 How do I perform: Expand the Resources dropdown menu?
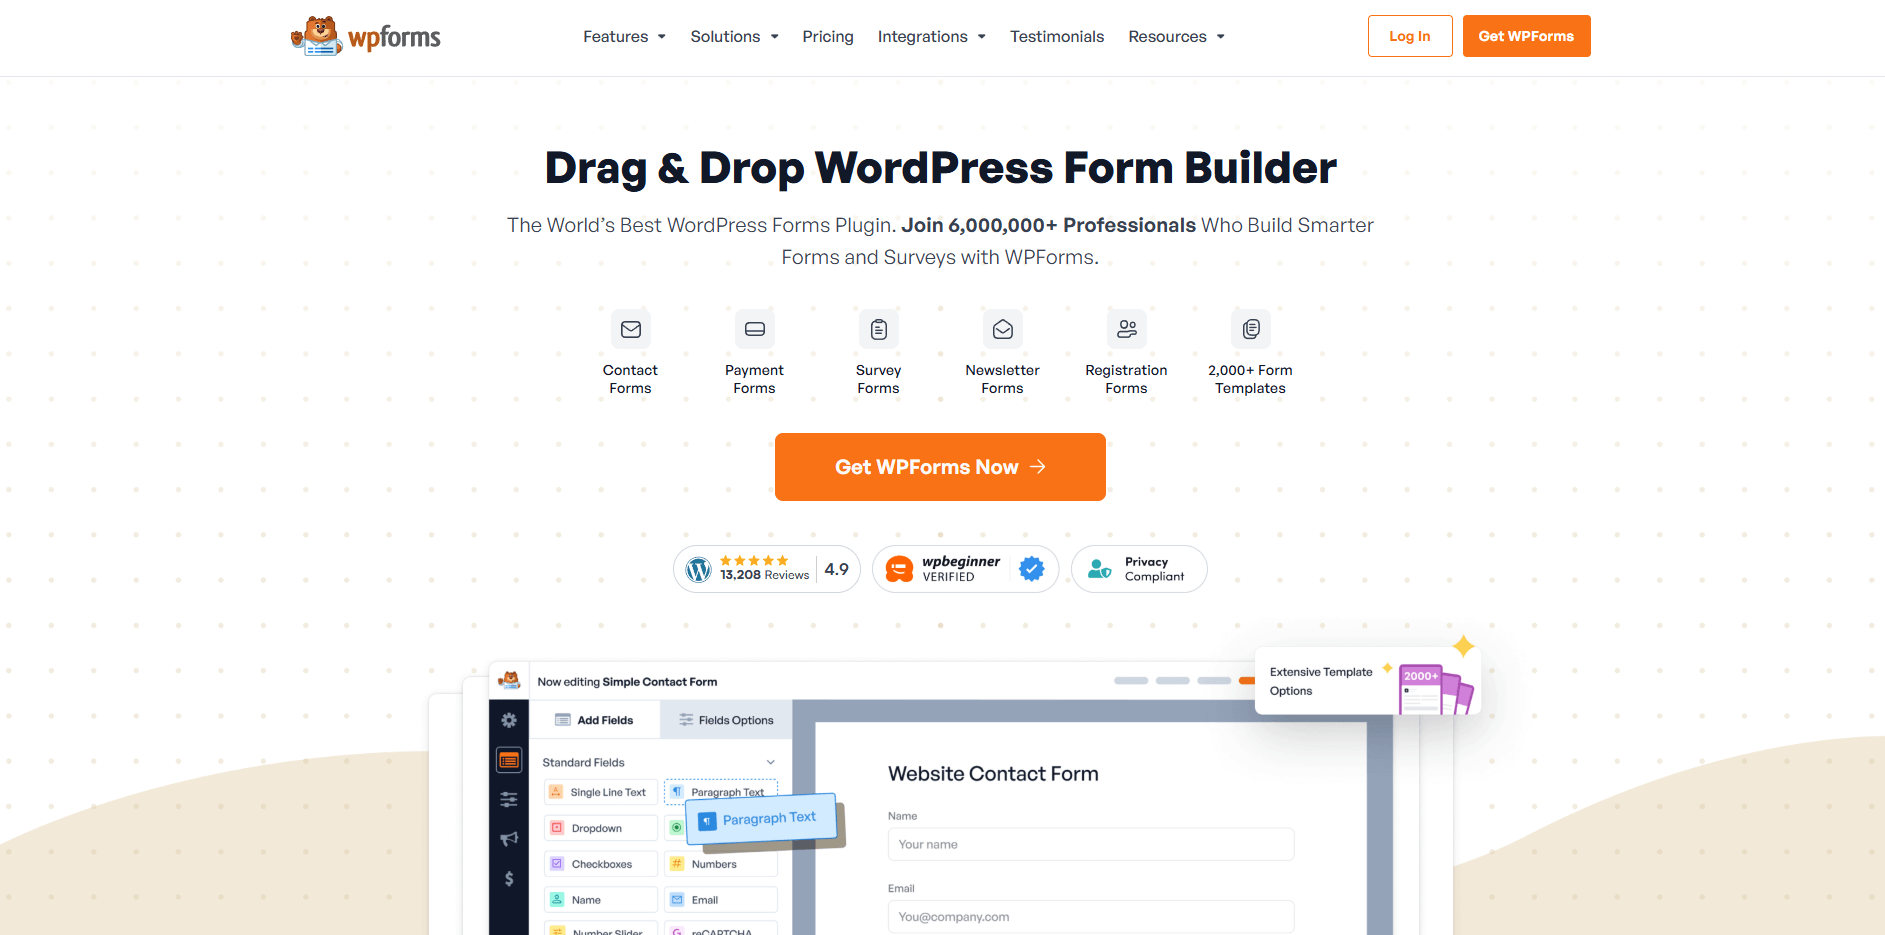click(1176, 37)
